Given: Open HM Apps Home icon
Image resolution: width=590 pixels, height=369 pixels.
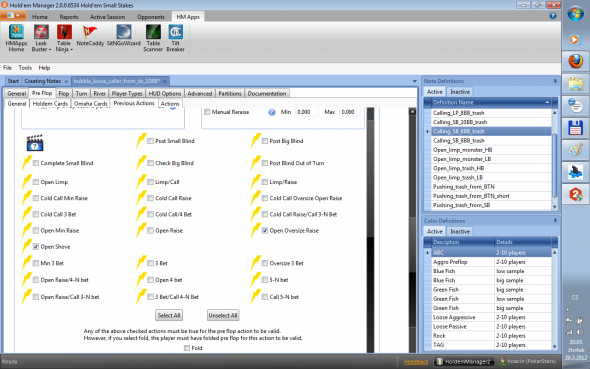Looking at the screenshot, I should (16, 38).
